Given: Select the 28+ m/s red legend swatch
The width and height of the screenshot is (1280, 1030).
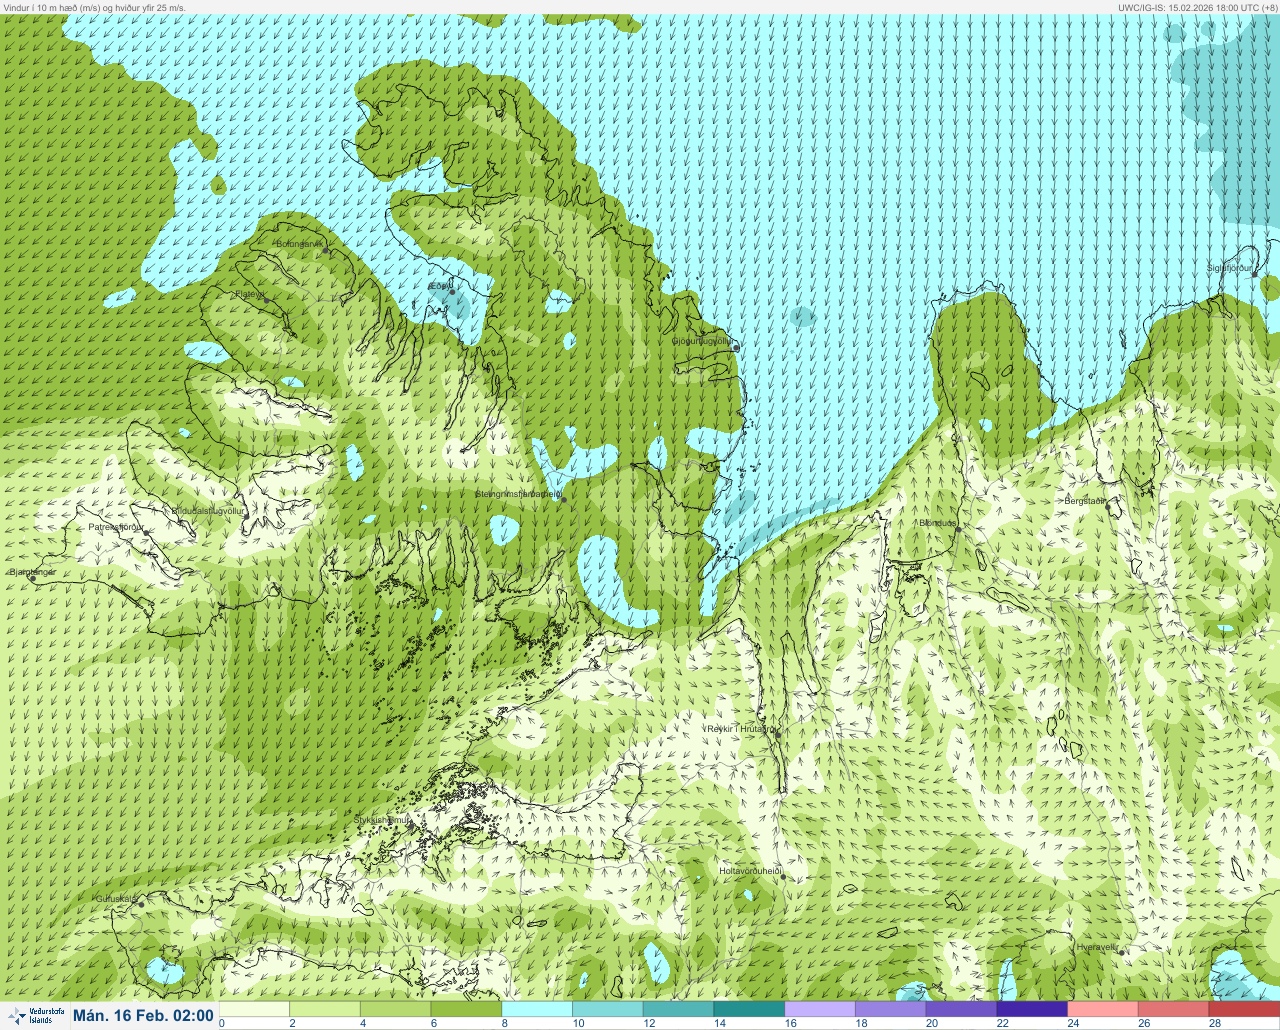Looking at the screenshot, I should [x=1244, y=1009].
